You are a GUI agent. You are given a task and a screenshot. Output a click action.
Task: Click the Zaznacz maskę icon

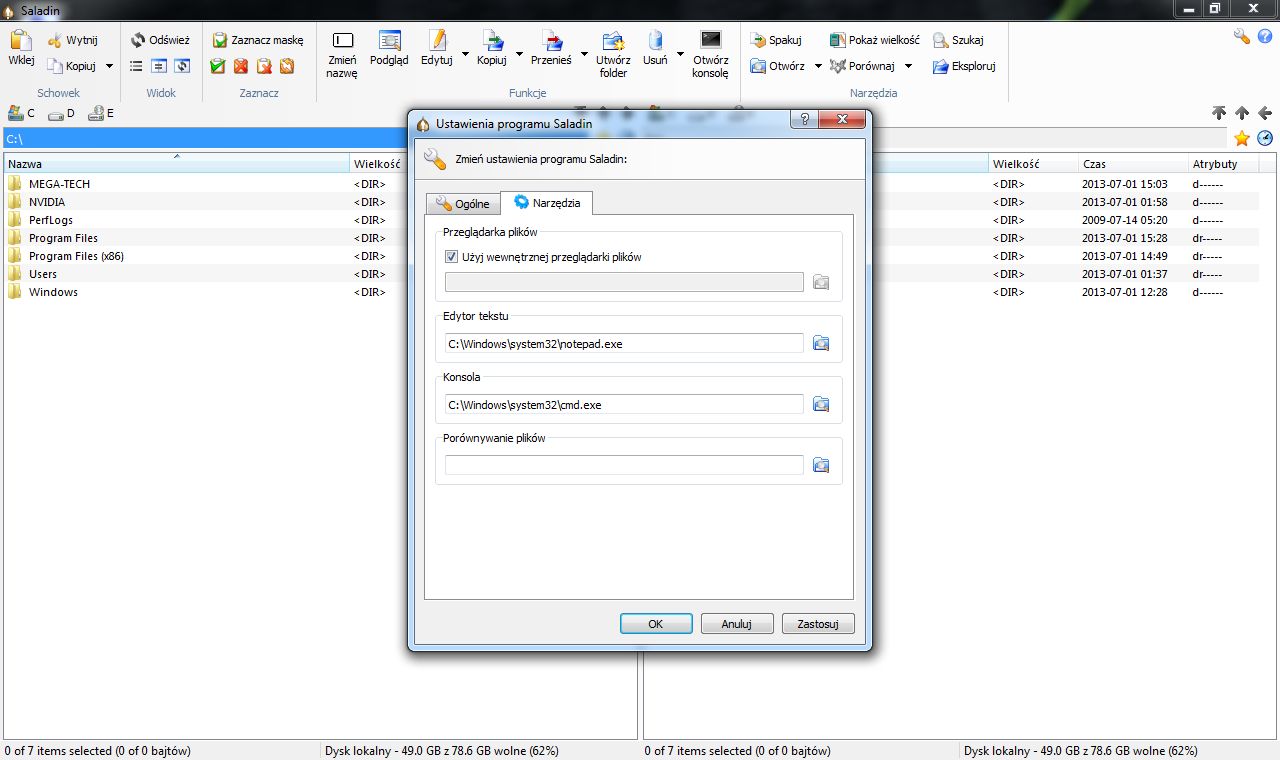(x=220, y=40)
